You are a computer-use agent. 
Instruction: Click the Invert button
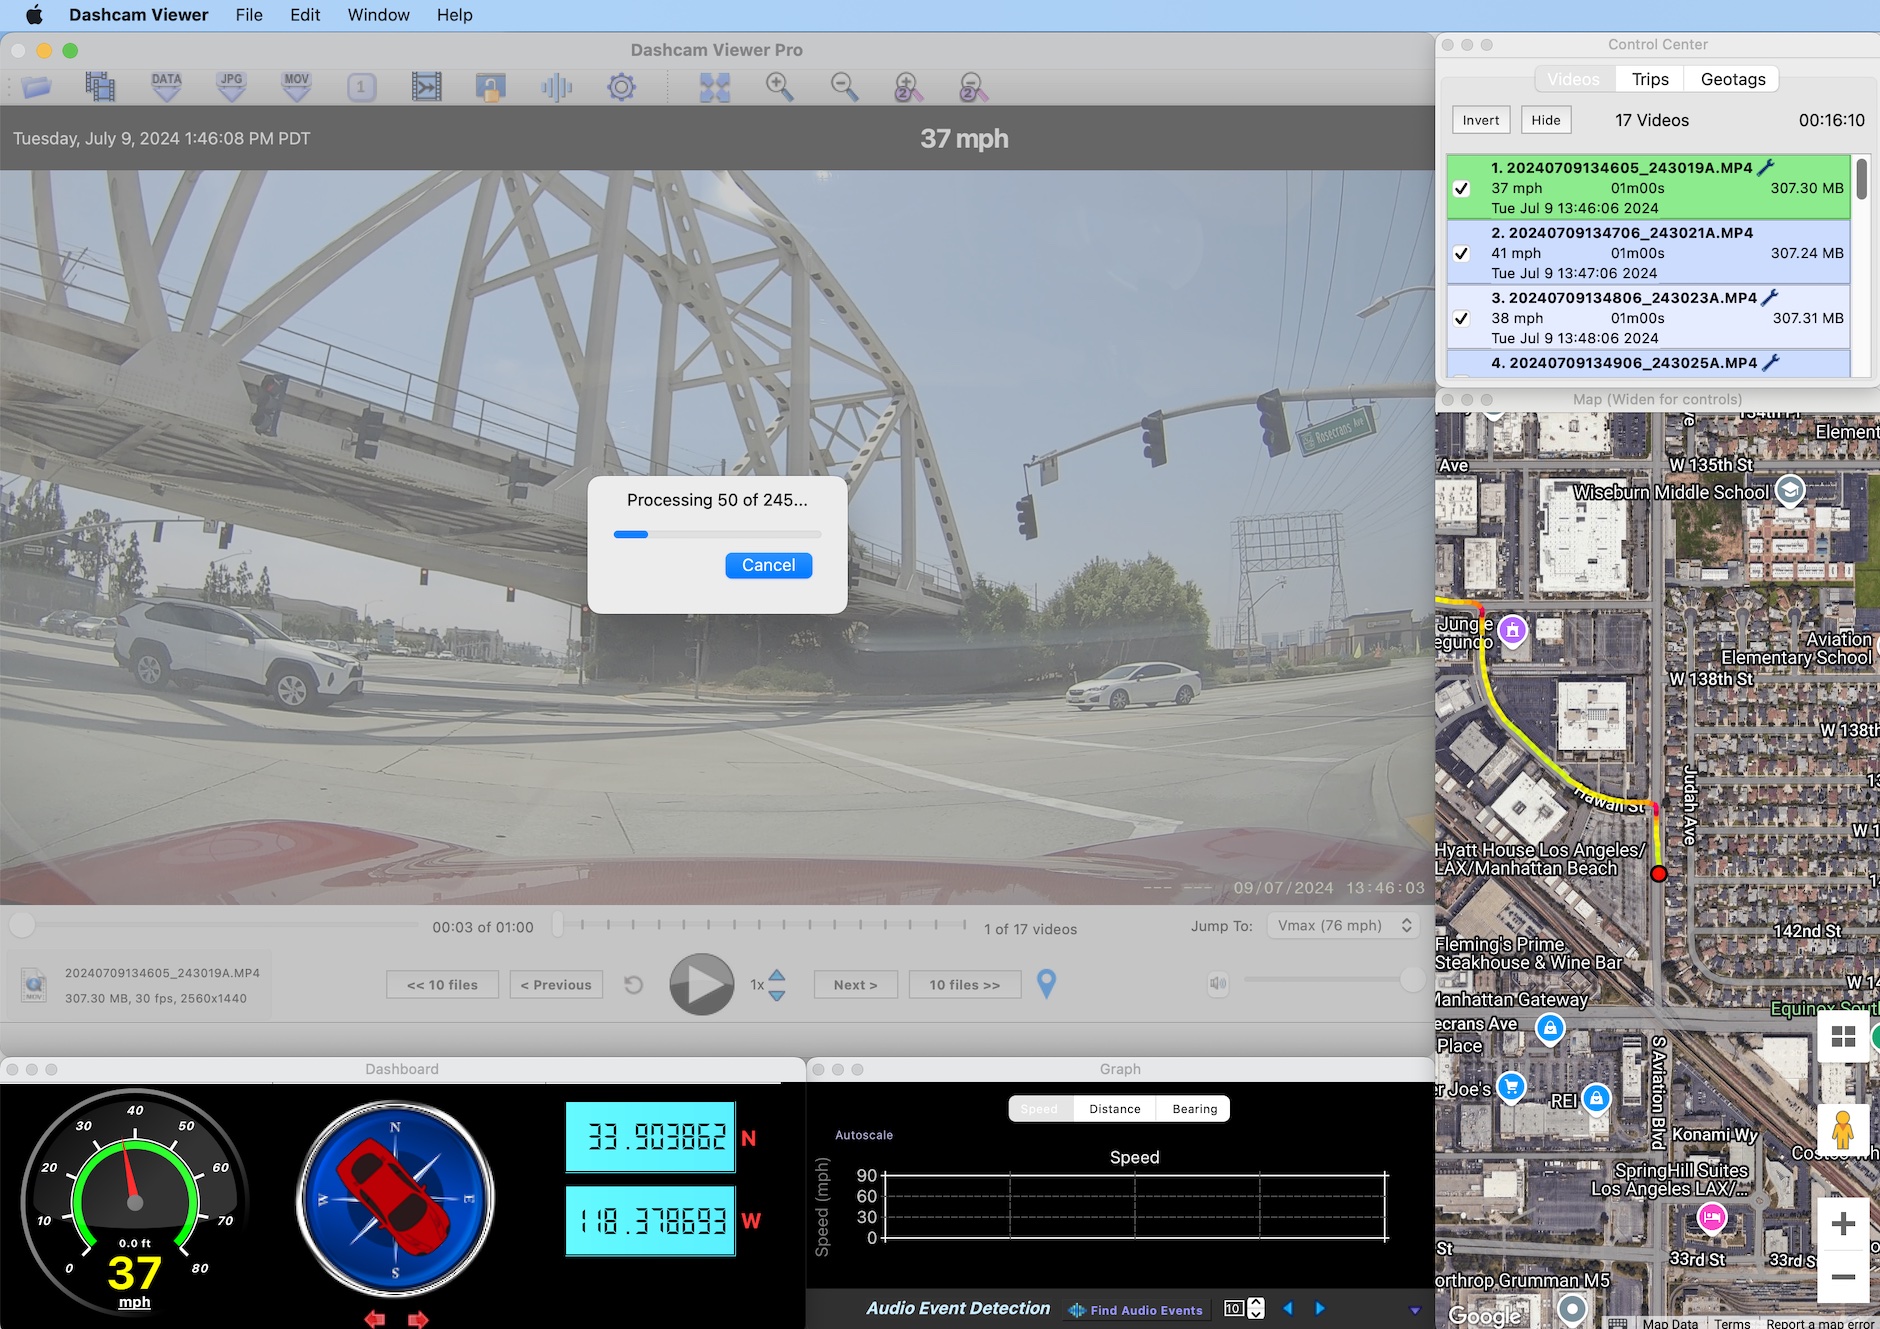[x=1481, y=120]
